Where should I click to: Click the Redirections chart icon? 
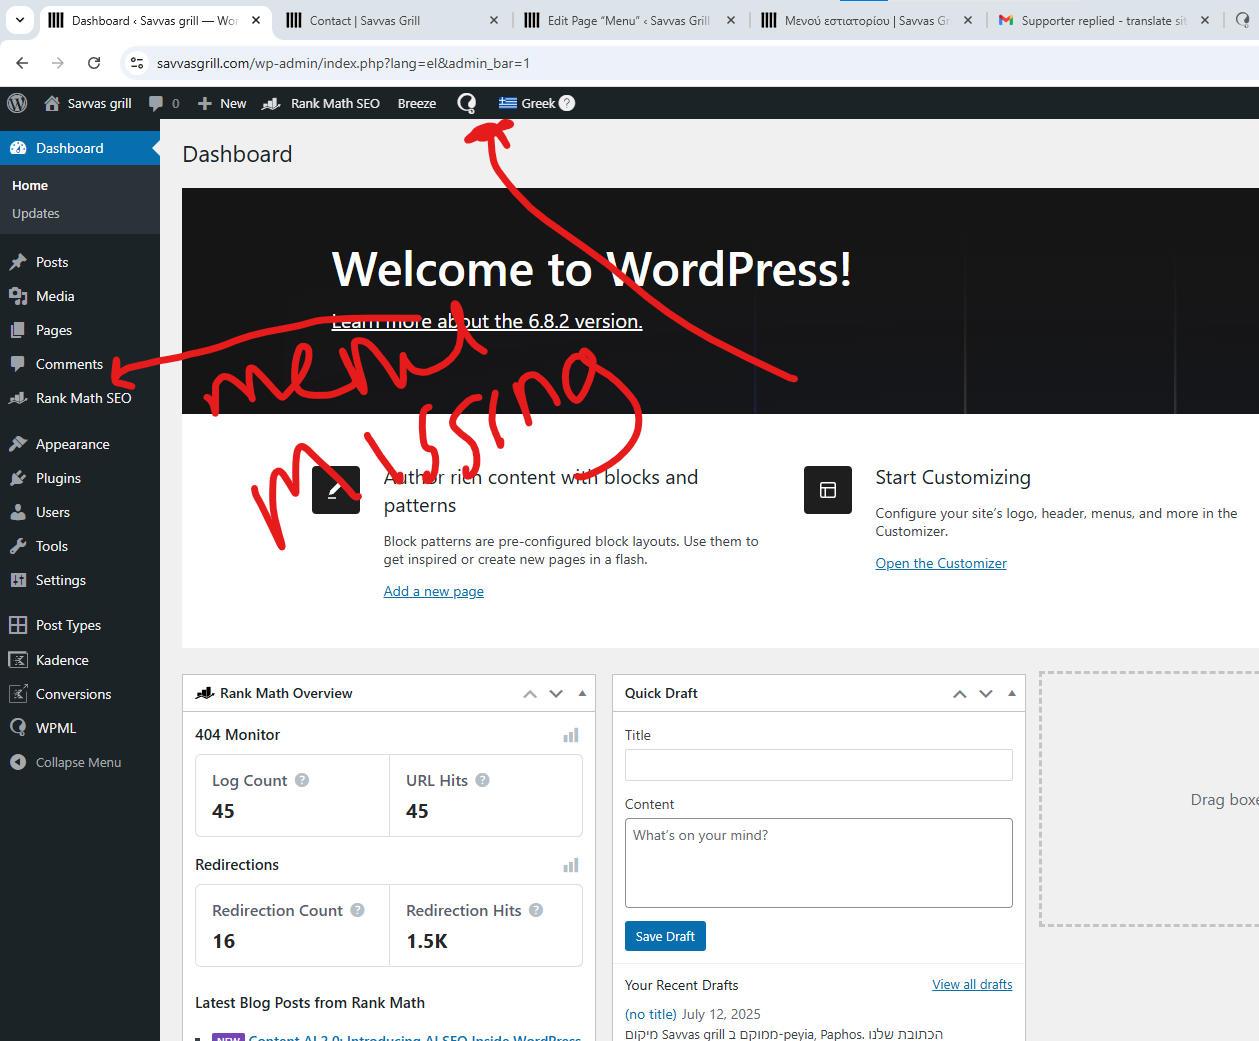[x=571, y=865]
